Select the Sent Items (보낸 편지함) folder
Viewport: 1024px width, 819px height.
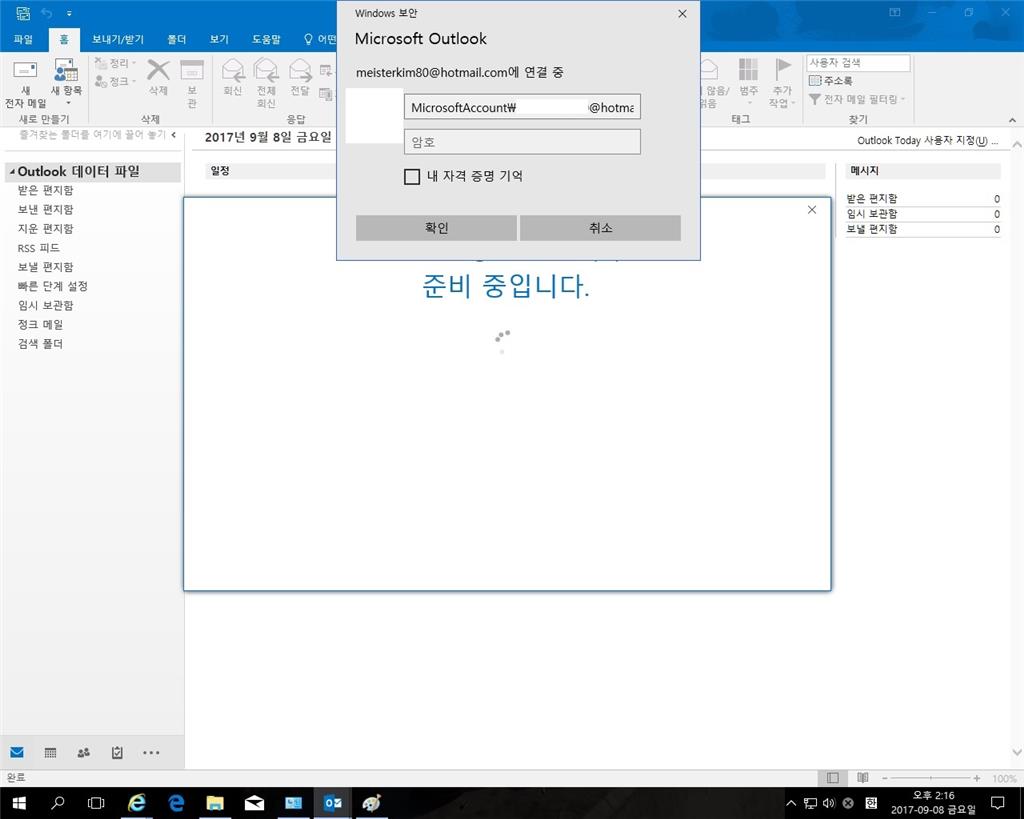click(46, 209)
